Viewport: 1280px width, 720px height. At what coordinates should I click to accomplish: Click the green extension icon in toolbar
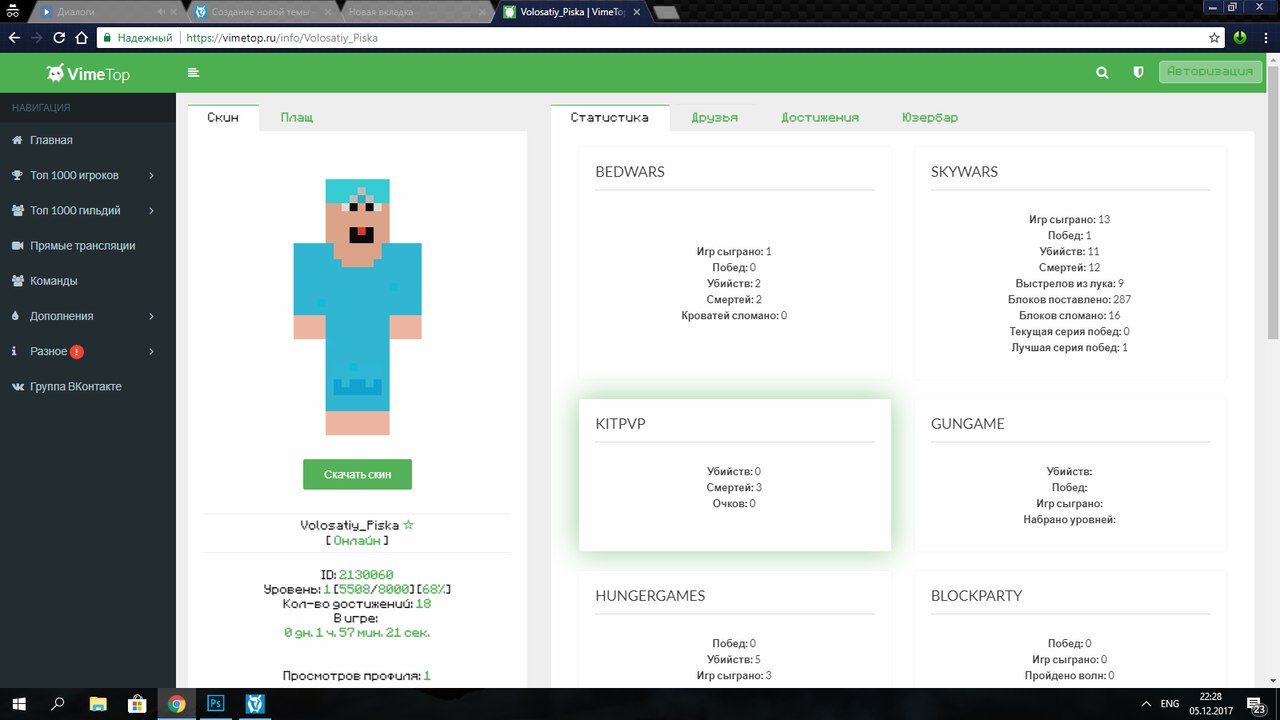click(x=1240, y=38)
